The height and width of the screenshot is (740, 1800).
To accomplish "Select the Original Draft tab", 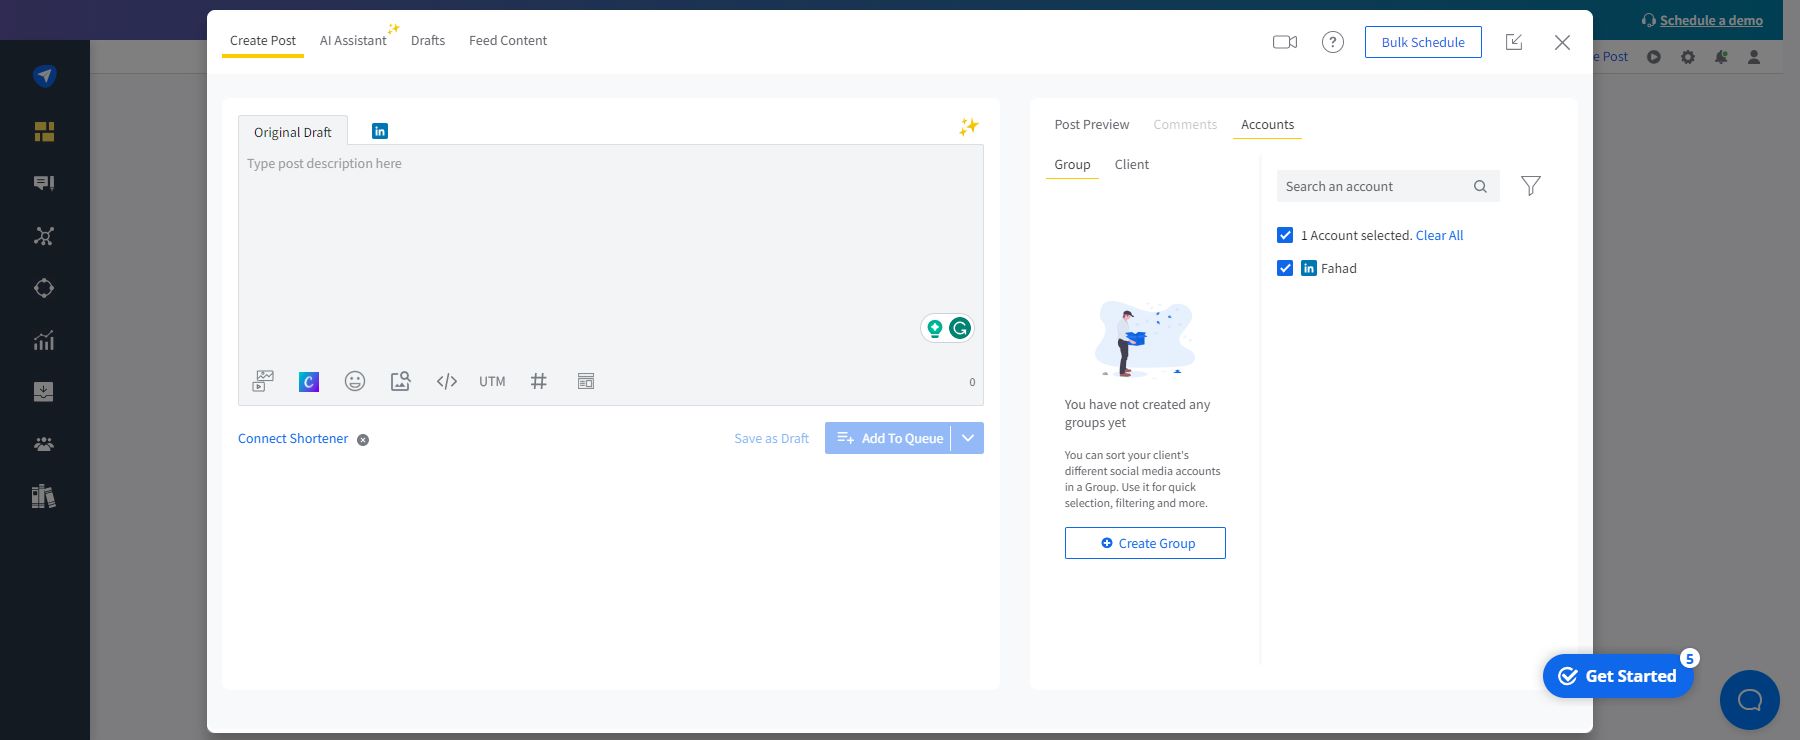I will [x=293, y=132].
